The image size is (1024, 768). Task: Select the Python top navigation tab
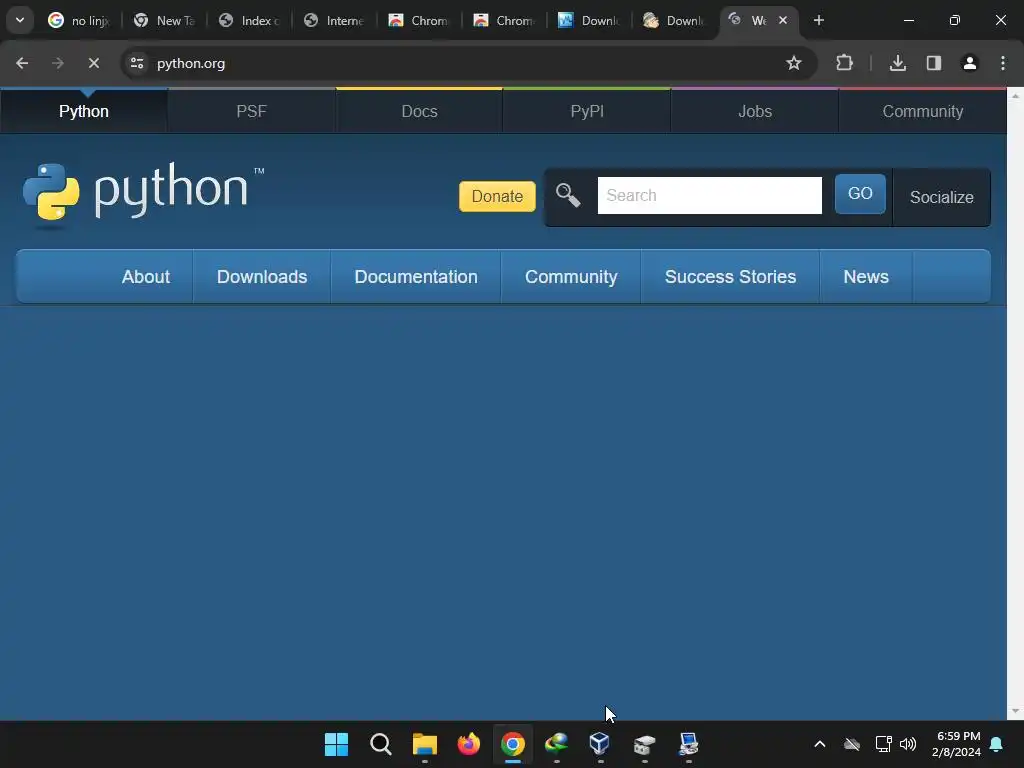point(84,111)
